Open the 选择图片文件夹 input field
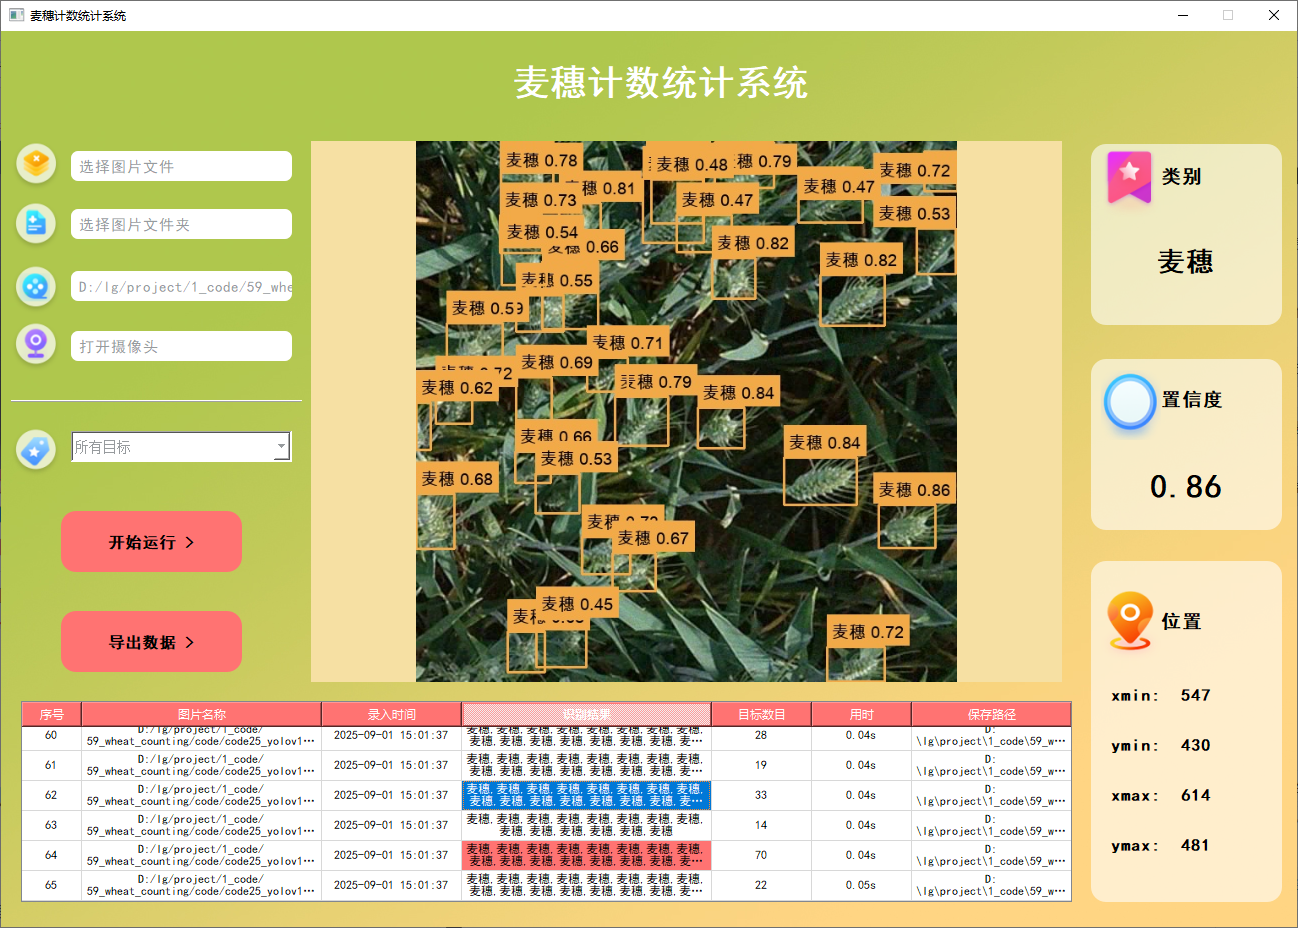This screenshot has height=928, width=1298. pos(181,224)
